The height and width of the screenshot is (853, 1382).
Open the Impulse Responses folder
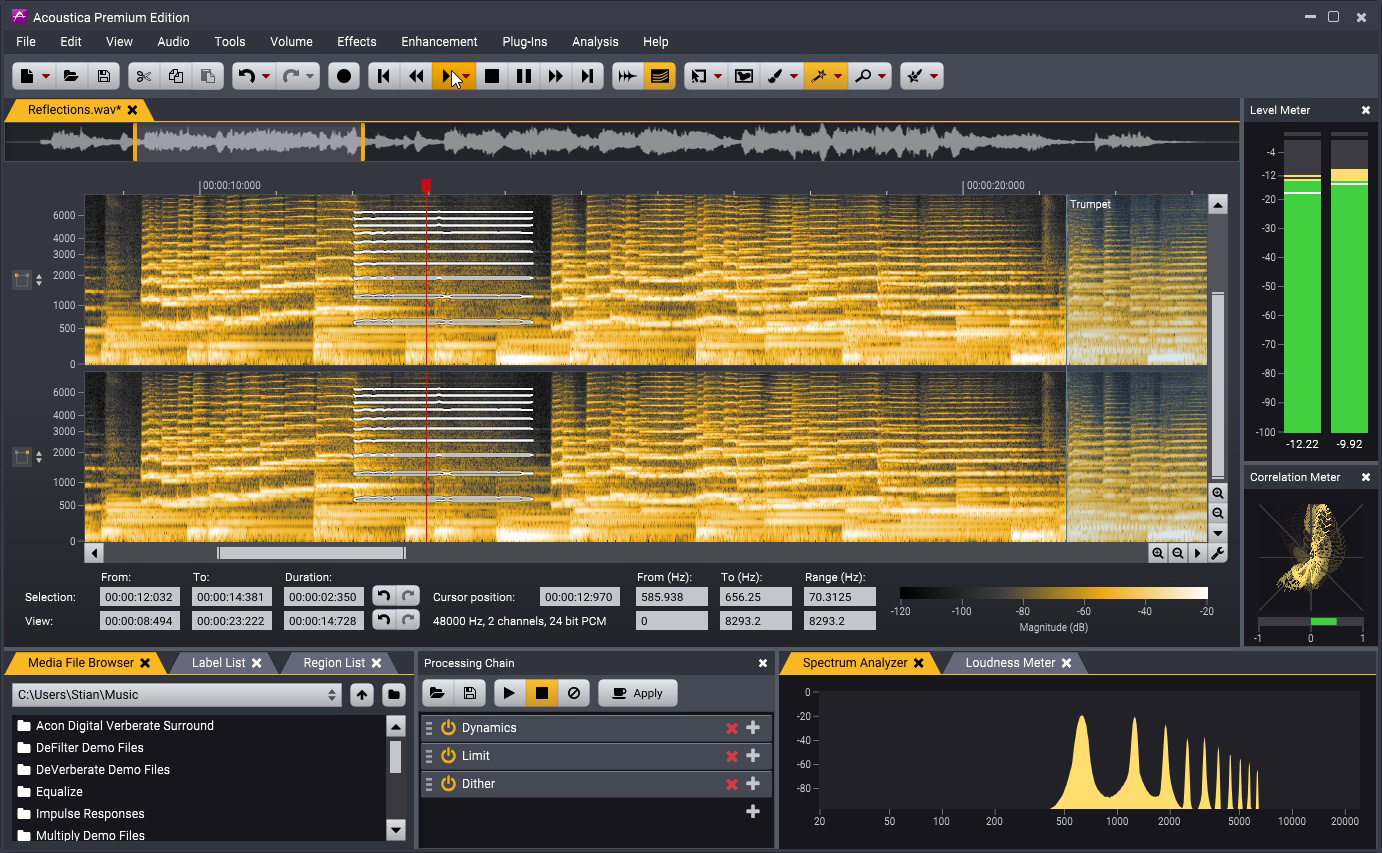(90, 814)
